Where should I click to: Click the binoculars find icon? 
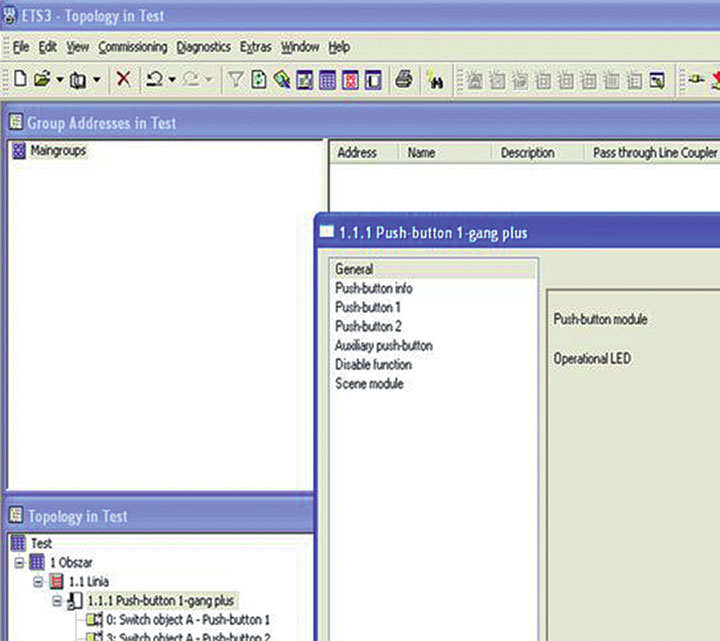tap(434, 80)
